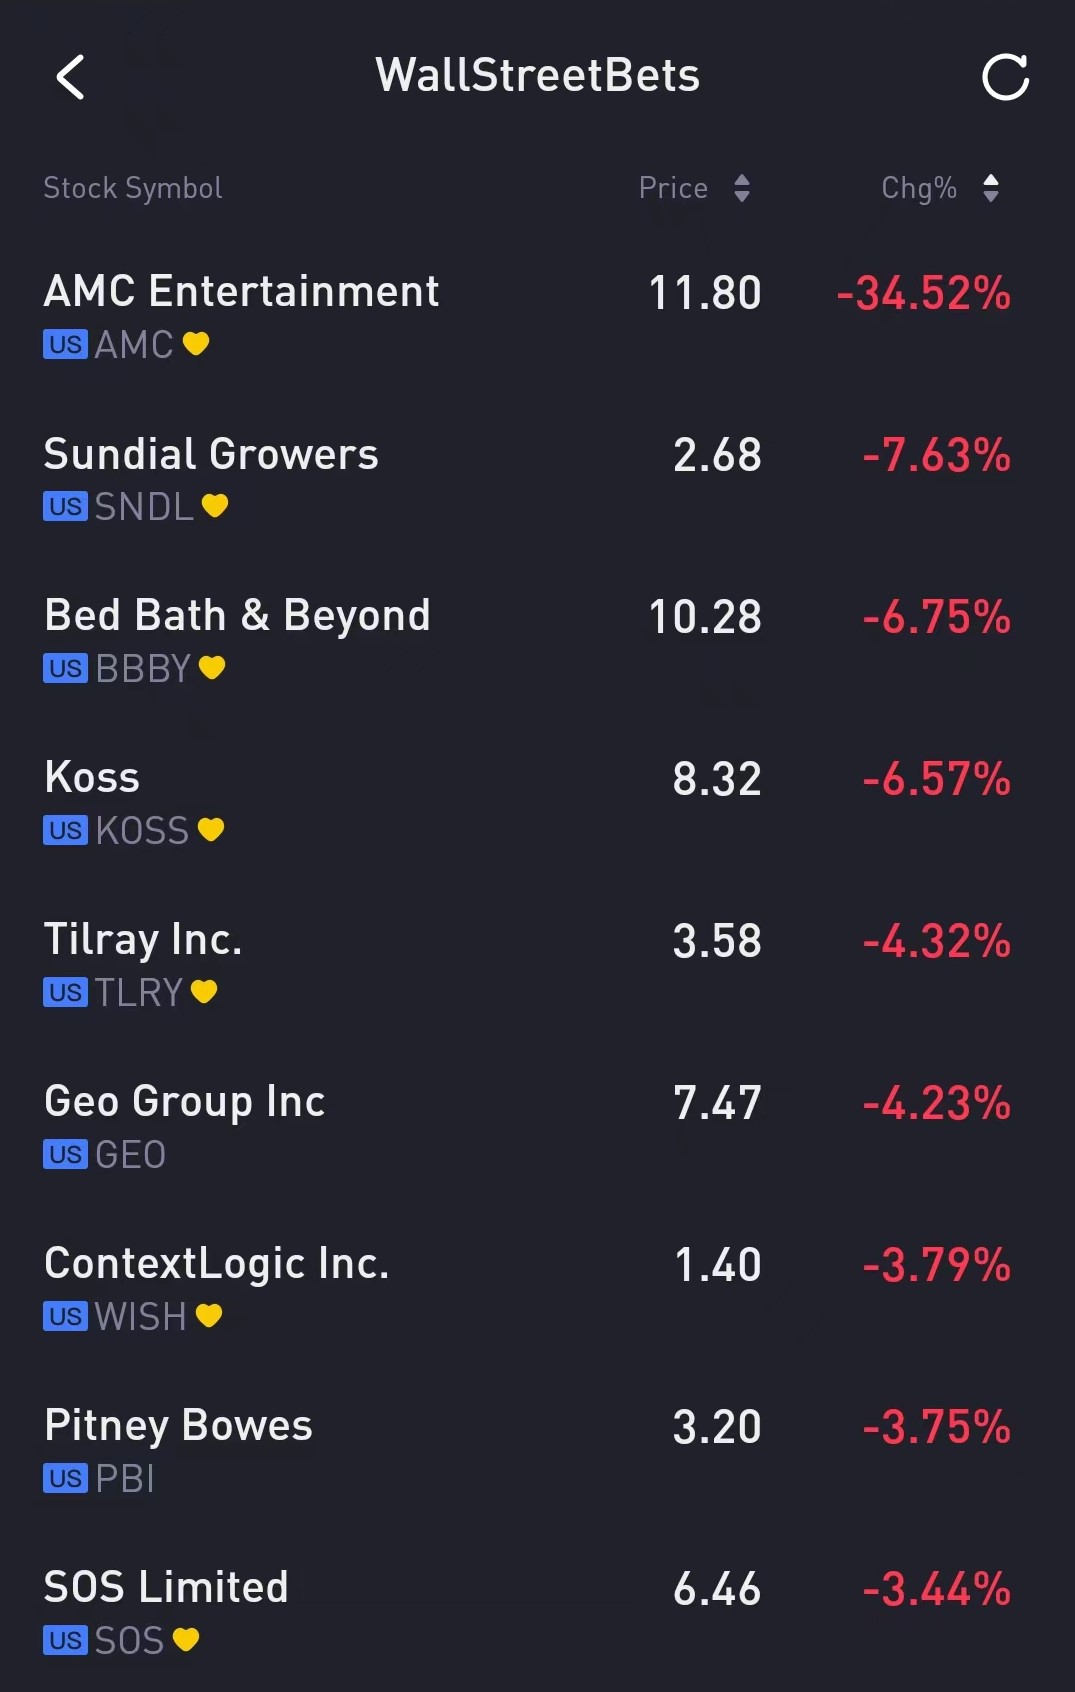The image size is (1075, 1692).
Task: Open the Sundial Growers stock row
Action: 537,478
